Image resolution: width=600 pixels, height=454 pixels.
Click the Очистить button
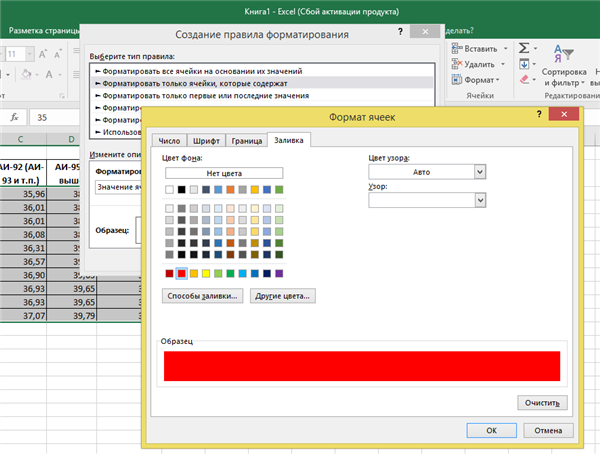point(542,403)
